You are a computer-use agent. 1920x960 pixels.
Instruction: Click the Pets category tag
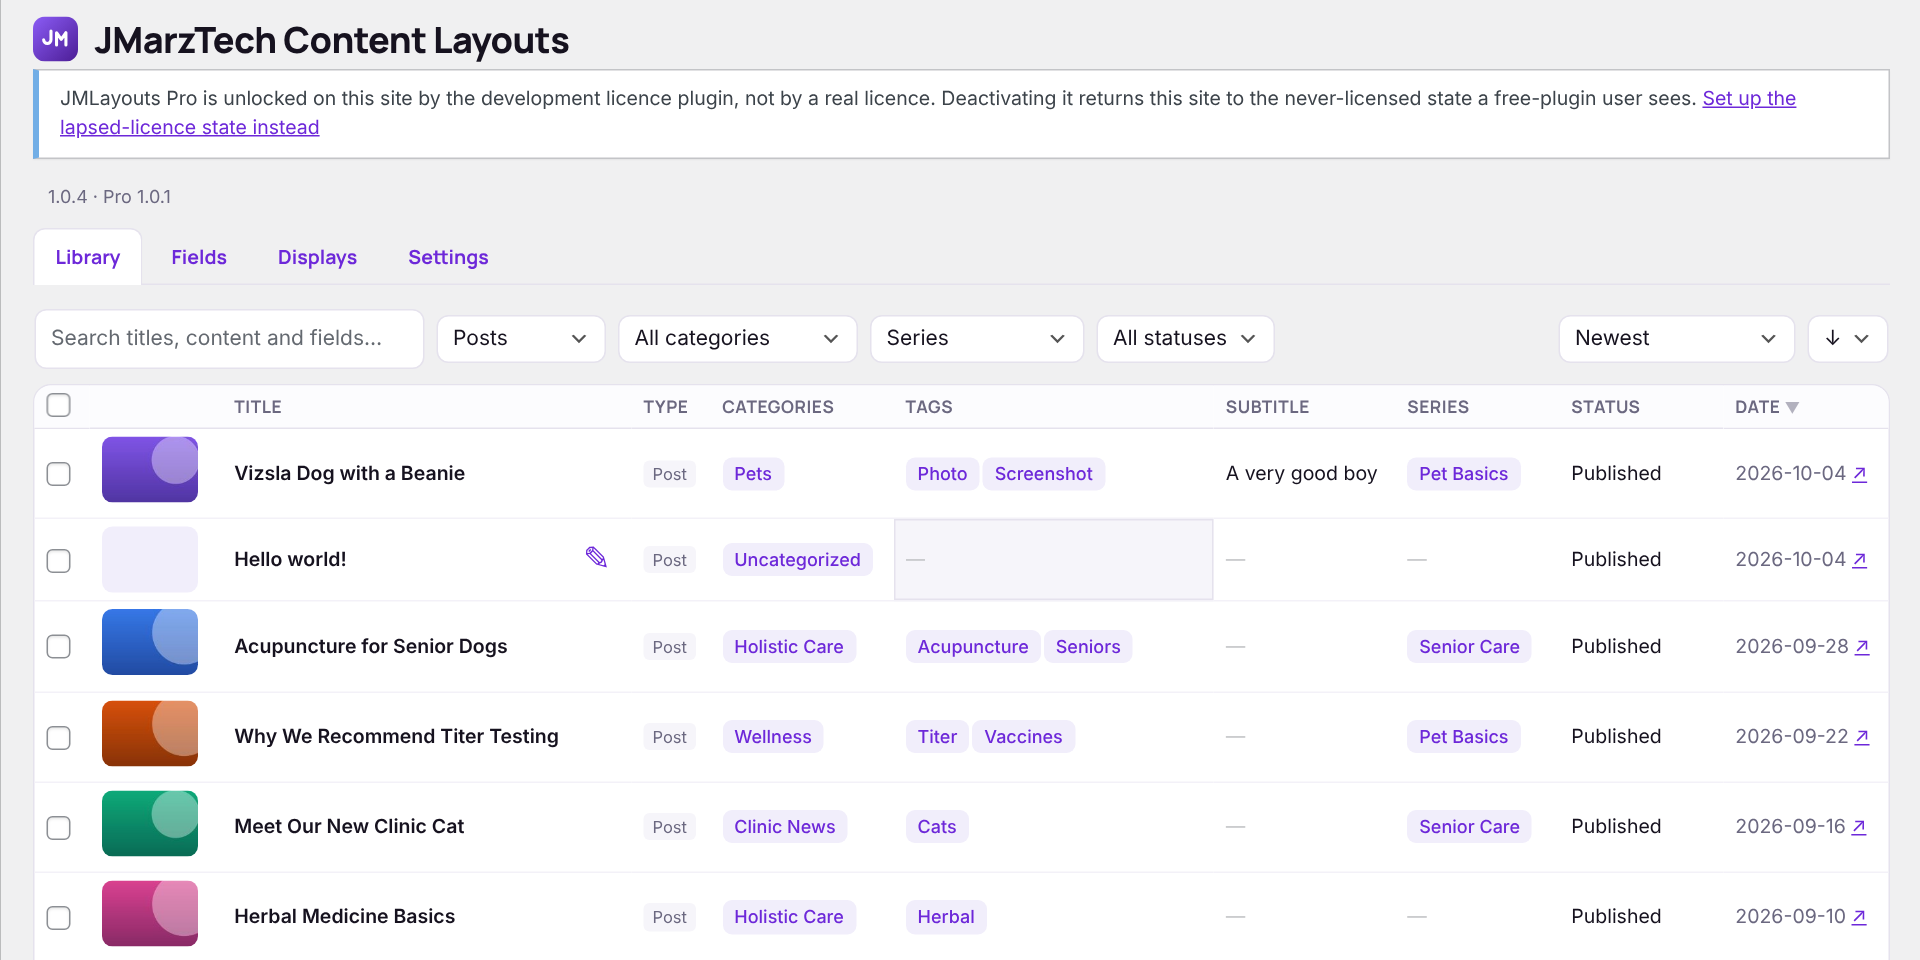(753, 474)
